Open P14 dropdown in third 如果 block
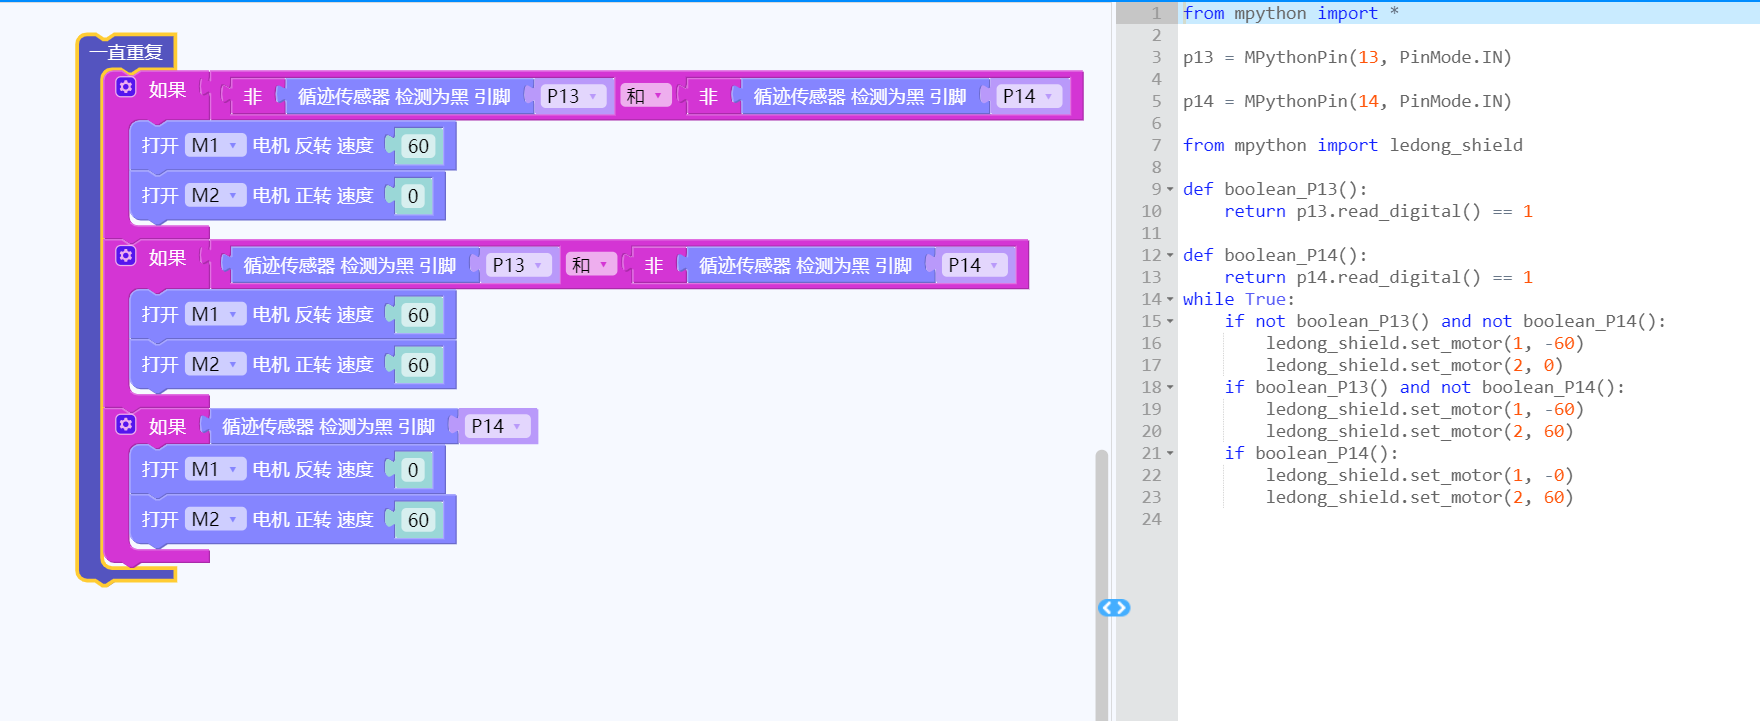 point(497,426)
